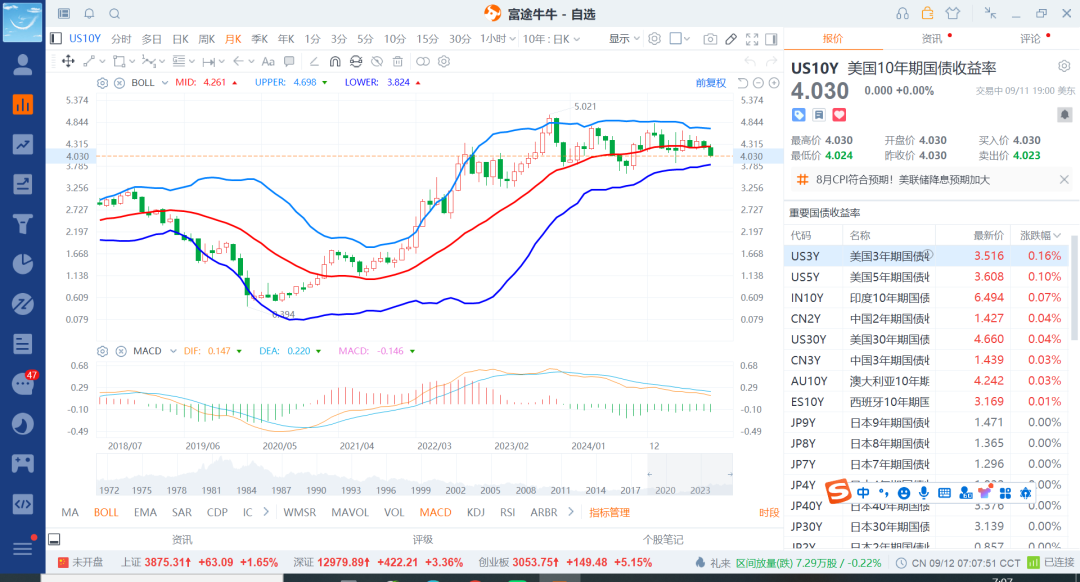This screenshot has width=1080, height=582.
Task: Open the pie chart icon in sidebar
Action: [23, 264]
